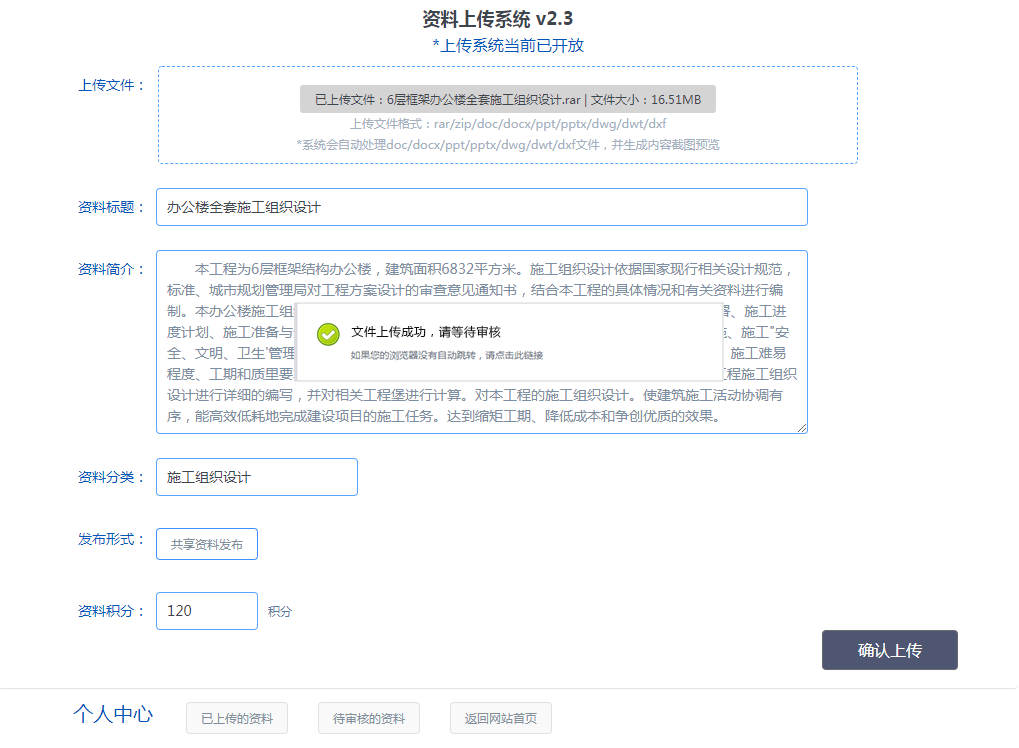Viewport: 1019px width, 748px height.
Task: Click the textarea resize handle corner
Action: tap(802, 428)
